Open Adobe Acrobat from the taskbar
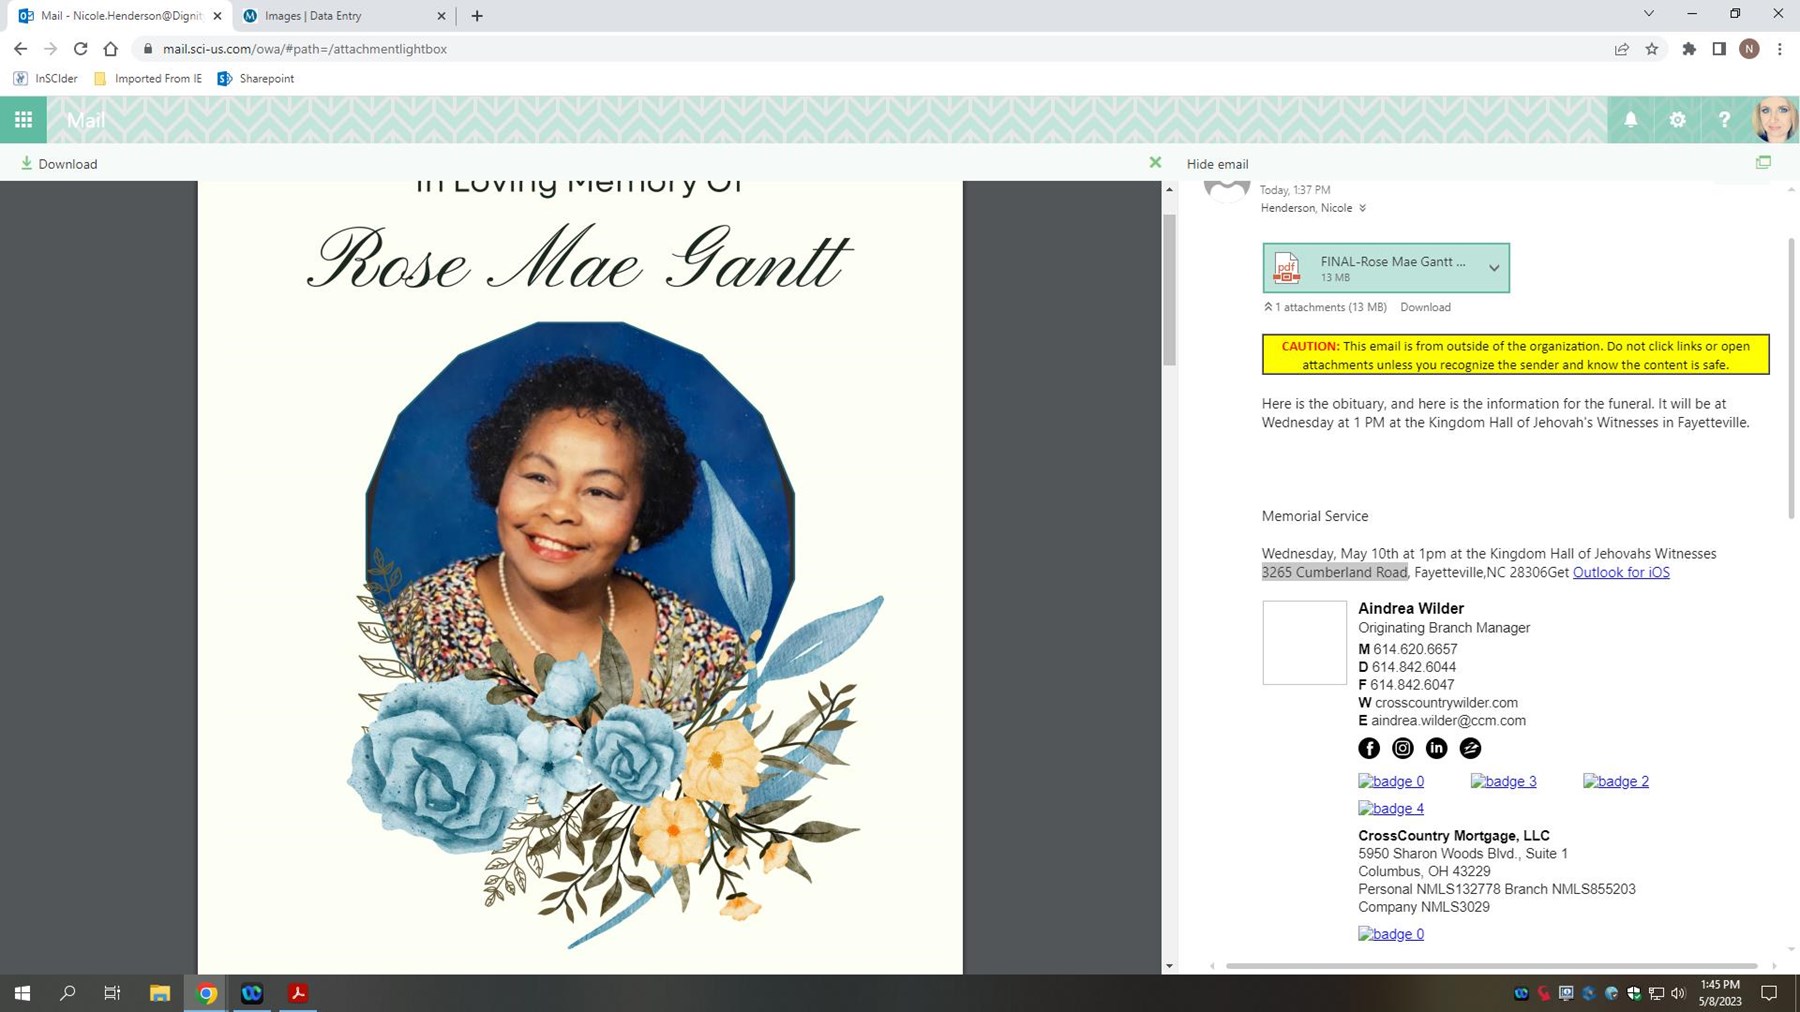This screenshot has width=1800, height=1012. (297, 993)
